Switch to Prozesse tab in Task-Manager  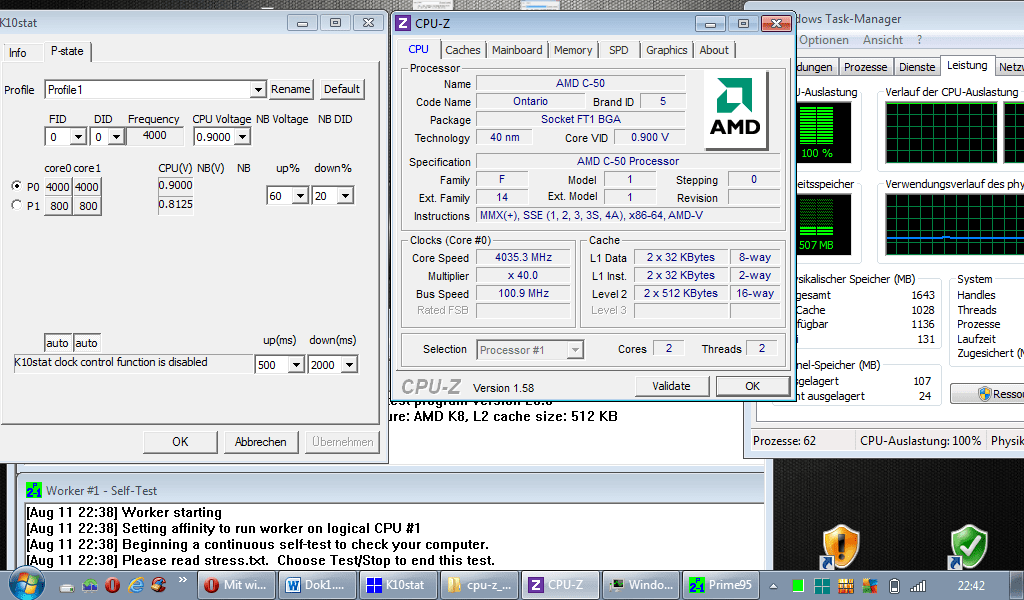pyautogui.click(x=865, y=67)
